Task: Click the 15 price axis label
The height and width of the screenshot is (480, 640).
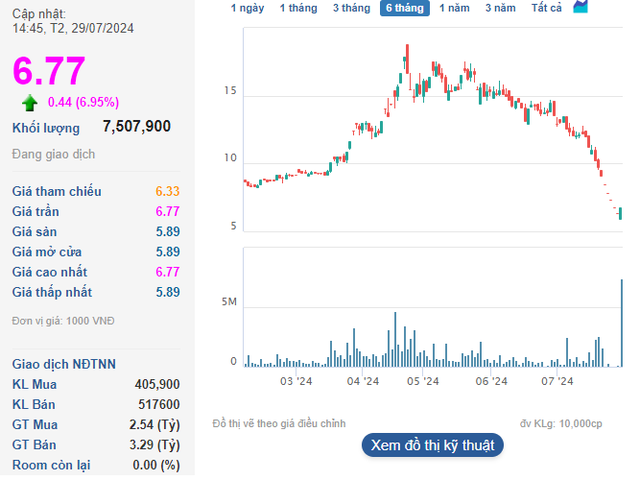Action: (231, 91)
